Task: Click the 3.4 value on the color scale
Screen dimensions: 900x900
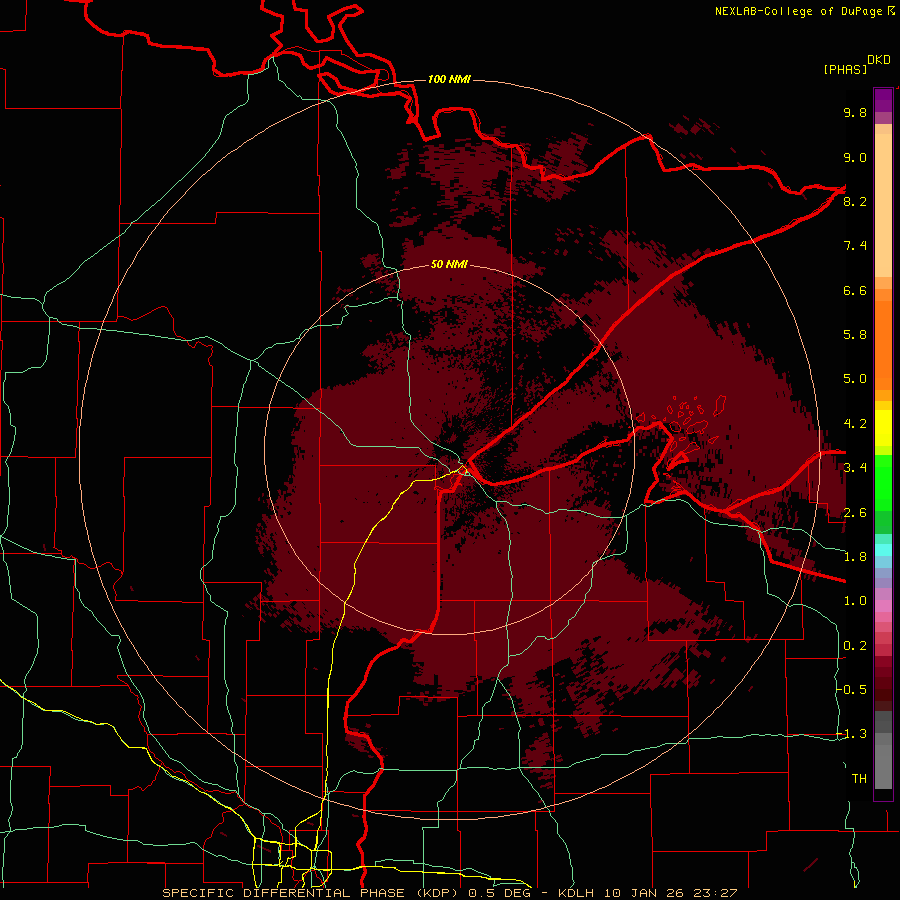Action: click(x=855, y=468)
